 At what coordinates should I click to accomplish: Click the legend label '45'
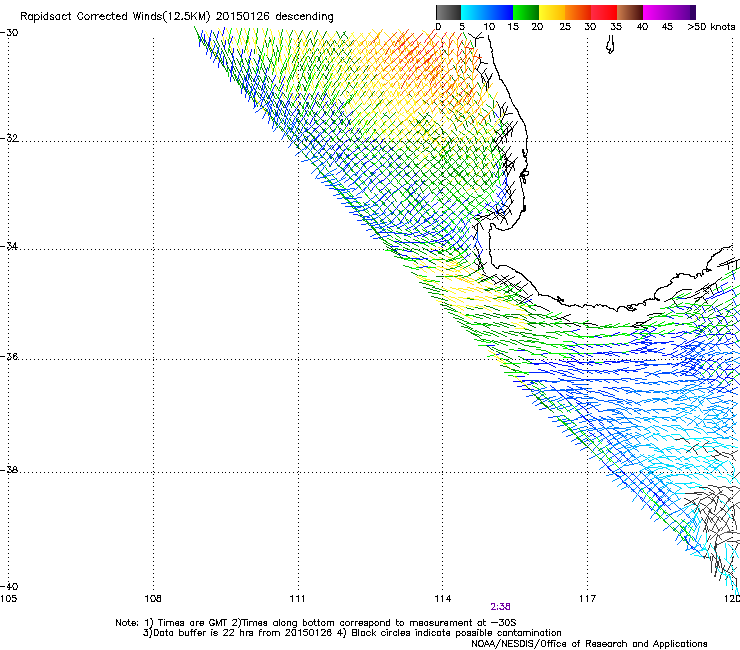[x=667, y=27]
